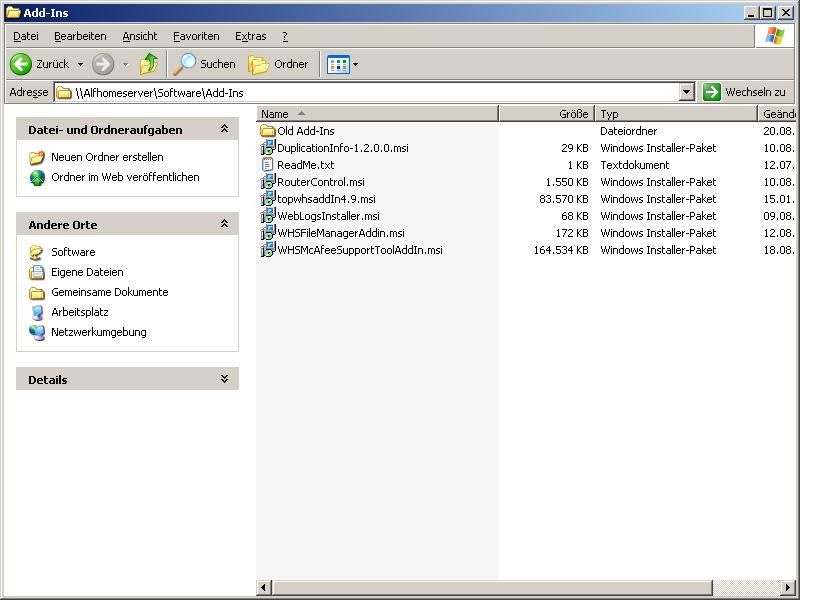The height and width of the screenshot is (600, 840).
Task: Select the file name RouterControl.msi
Action: coord(321,182)
